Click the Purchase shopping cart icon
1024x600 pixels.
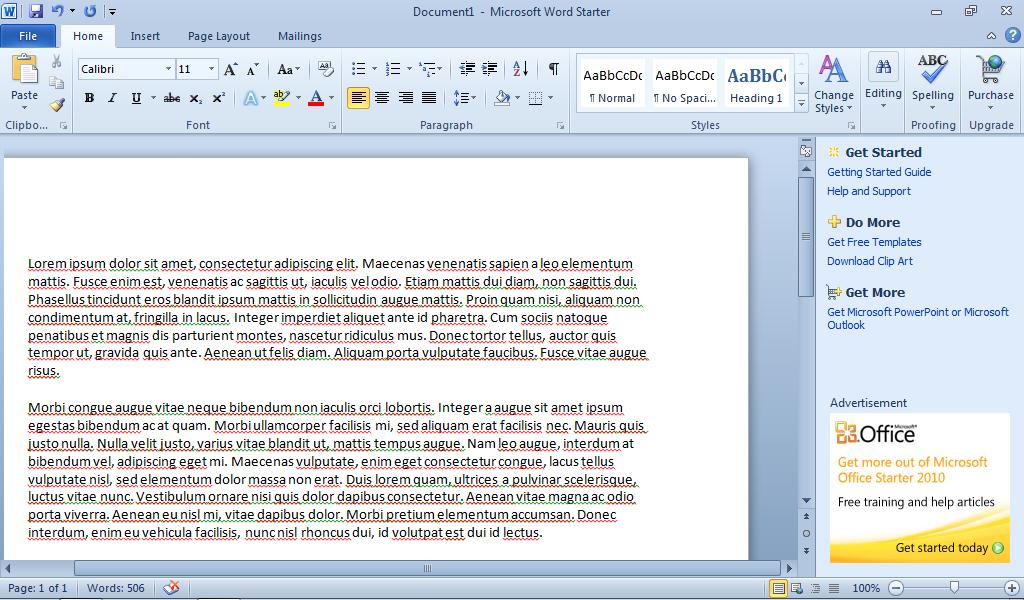point(991,69)
